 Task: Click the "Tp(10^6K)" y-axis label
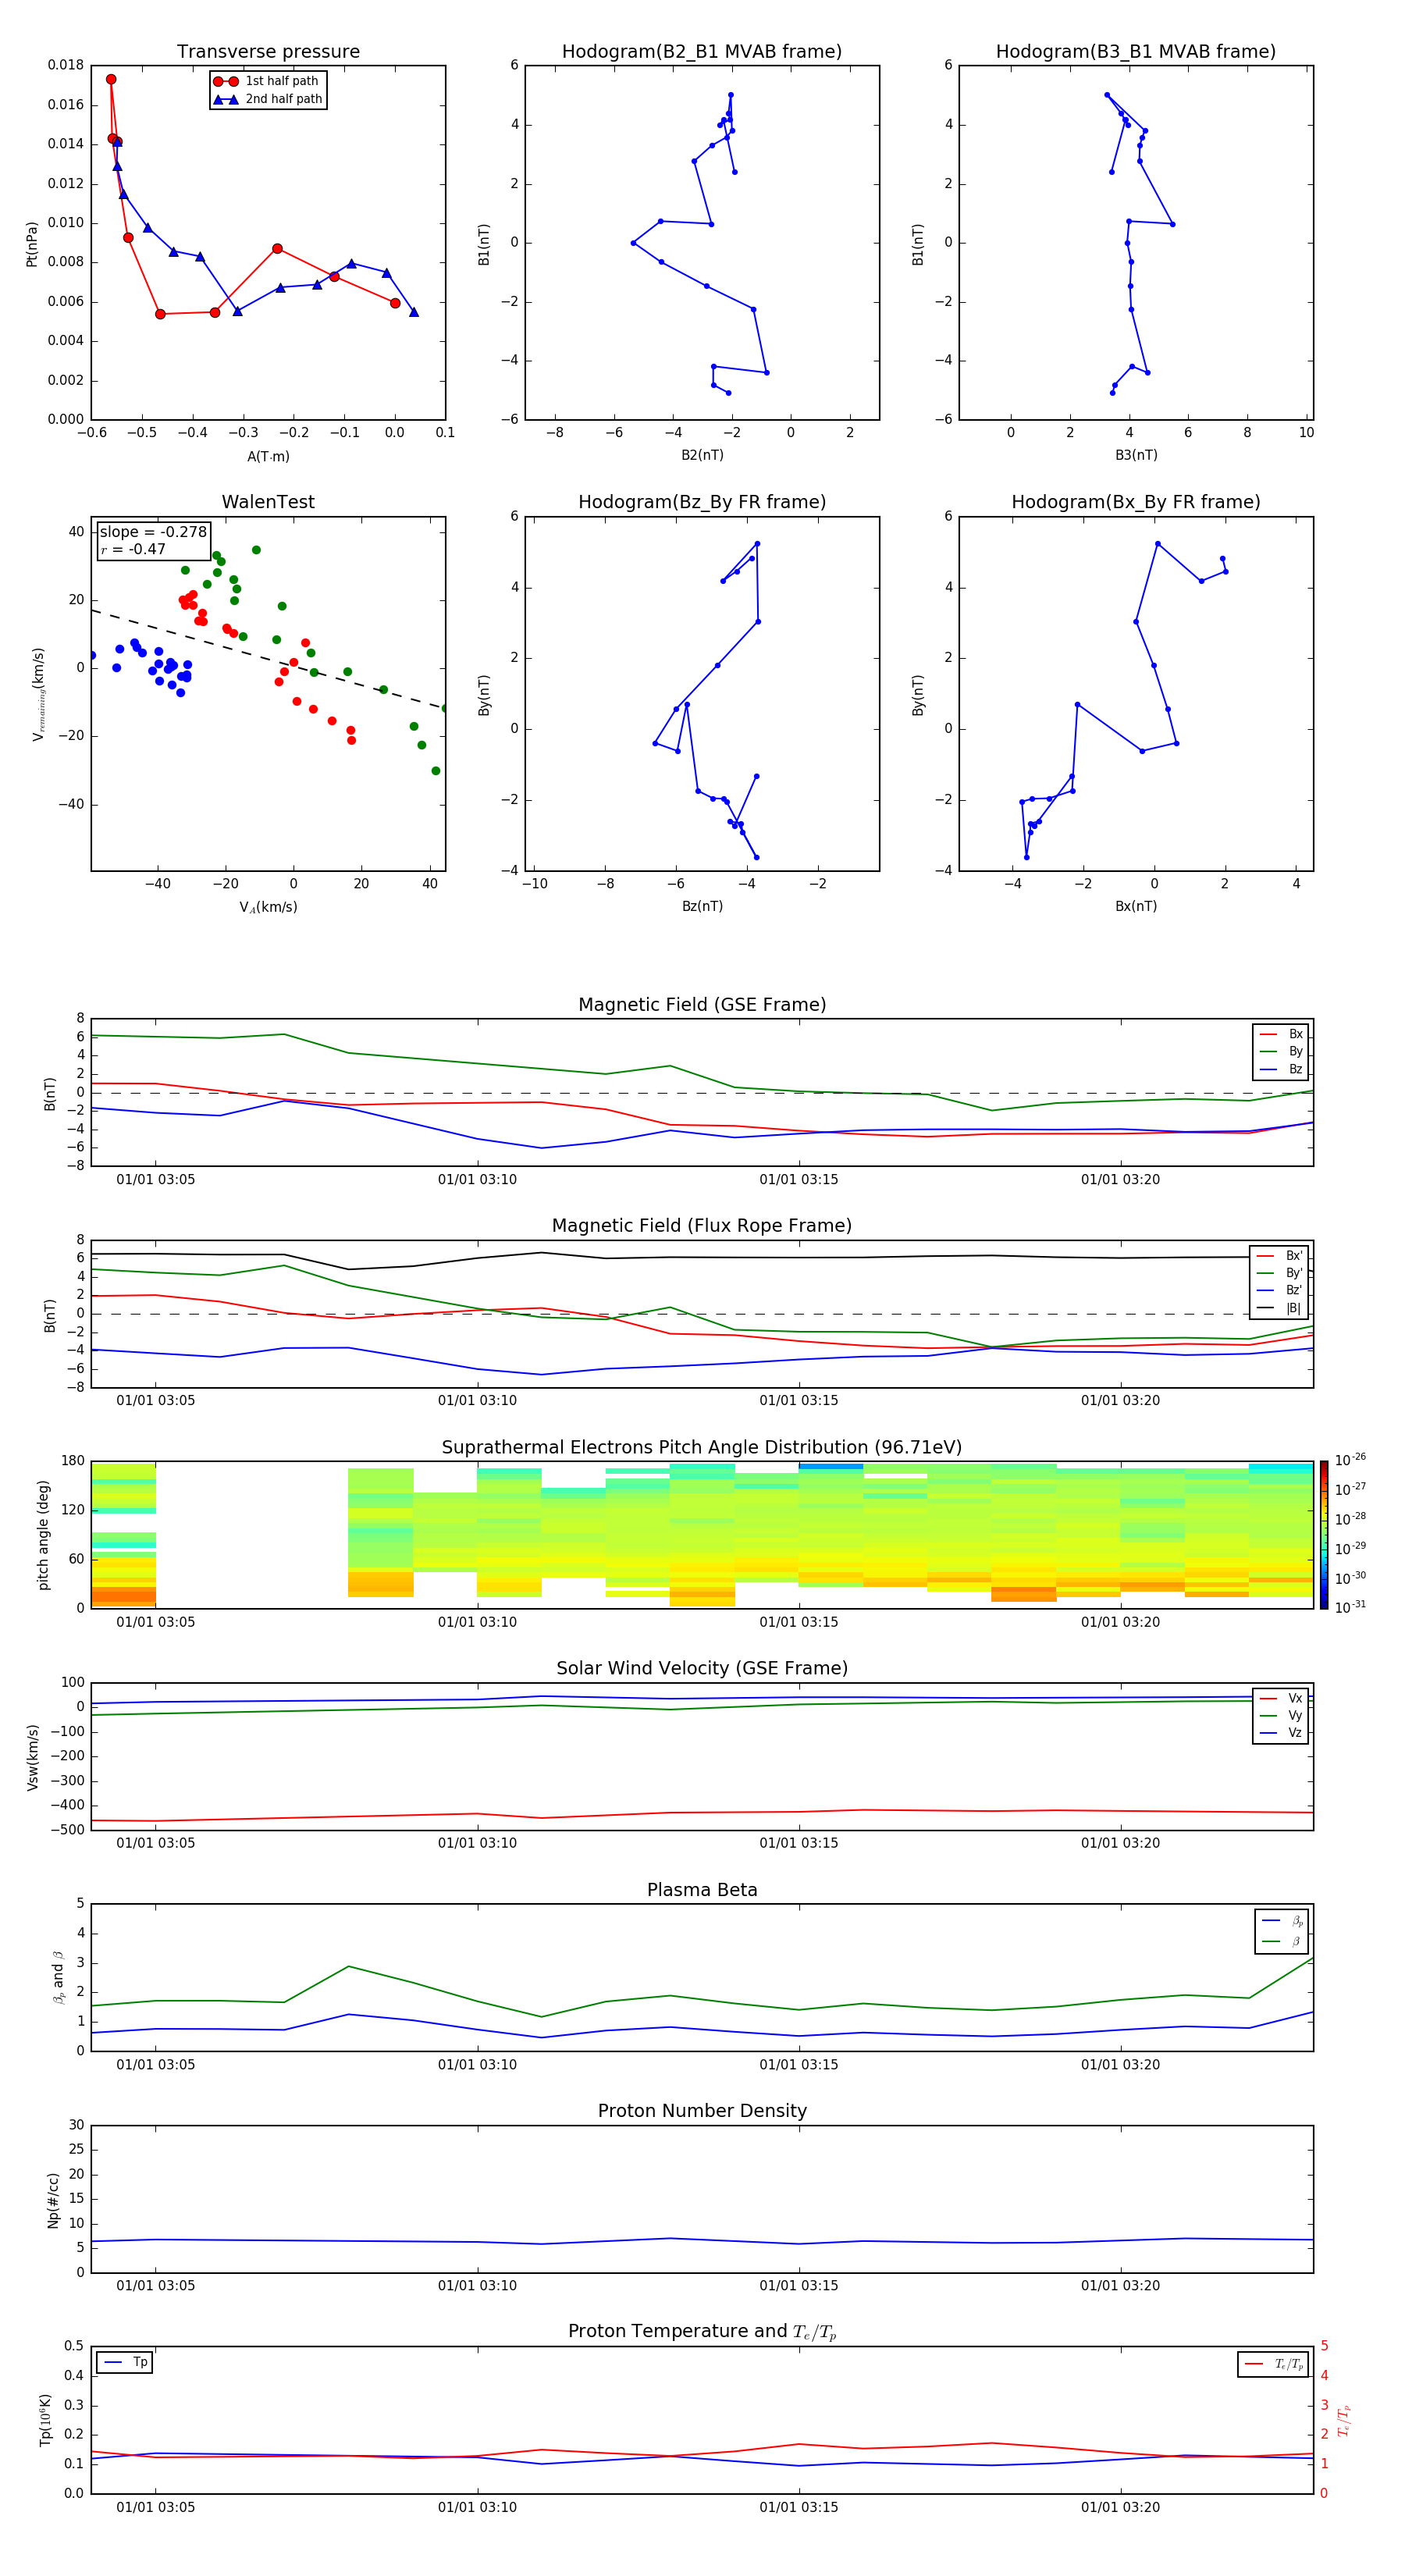click(45, 2420)
